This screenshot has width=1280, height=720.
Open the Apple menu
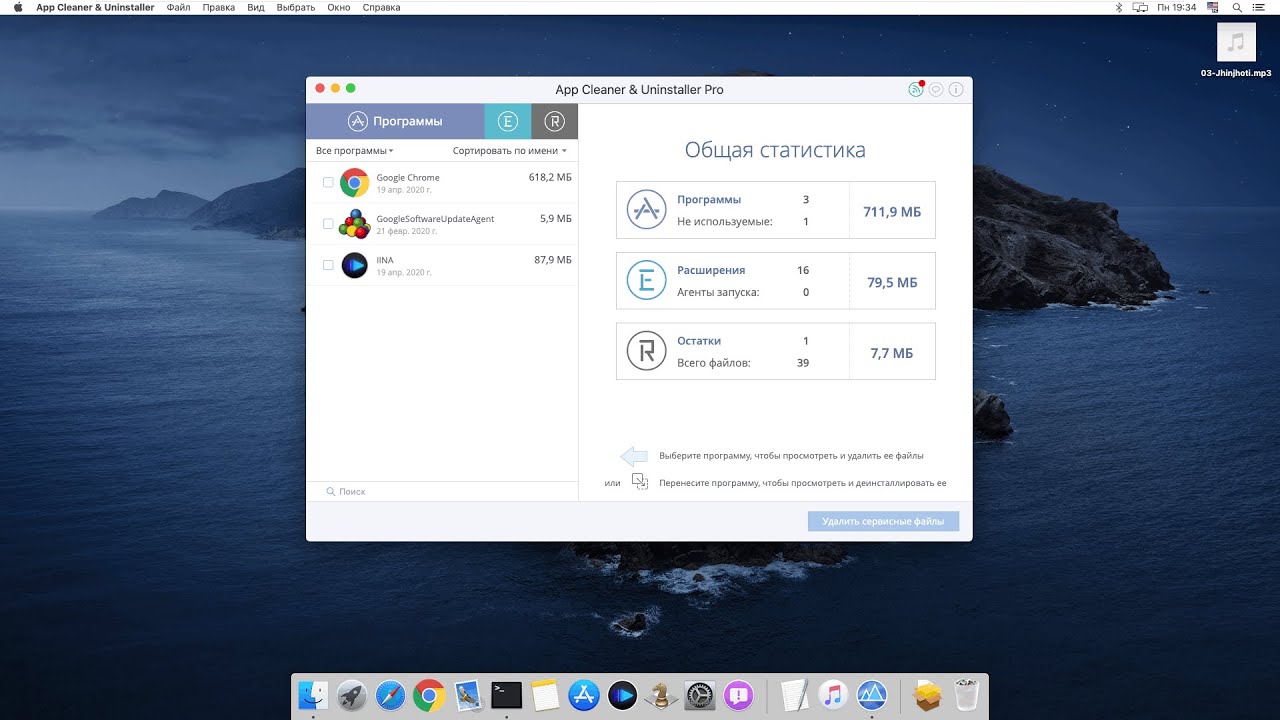pyautogui.click(x=17, y=7)
